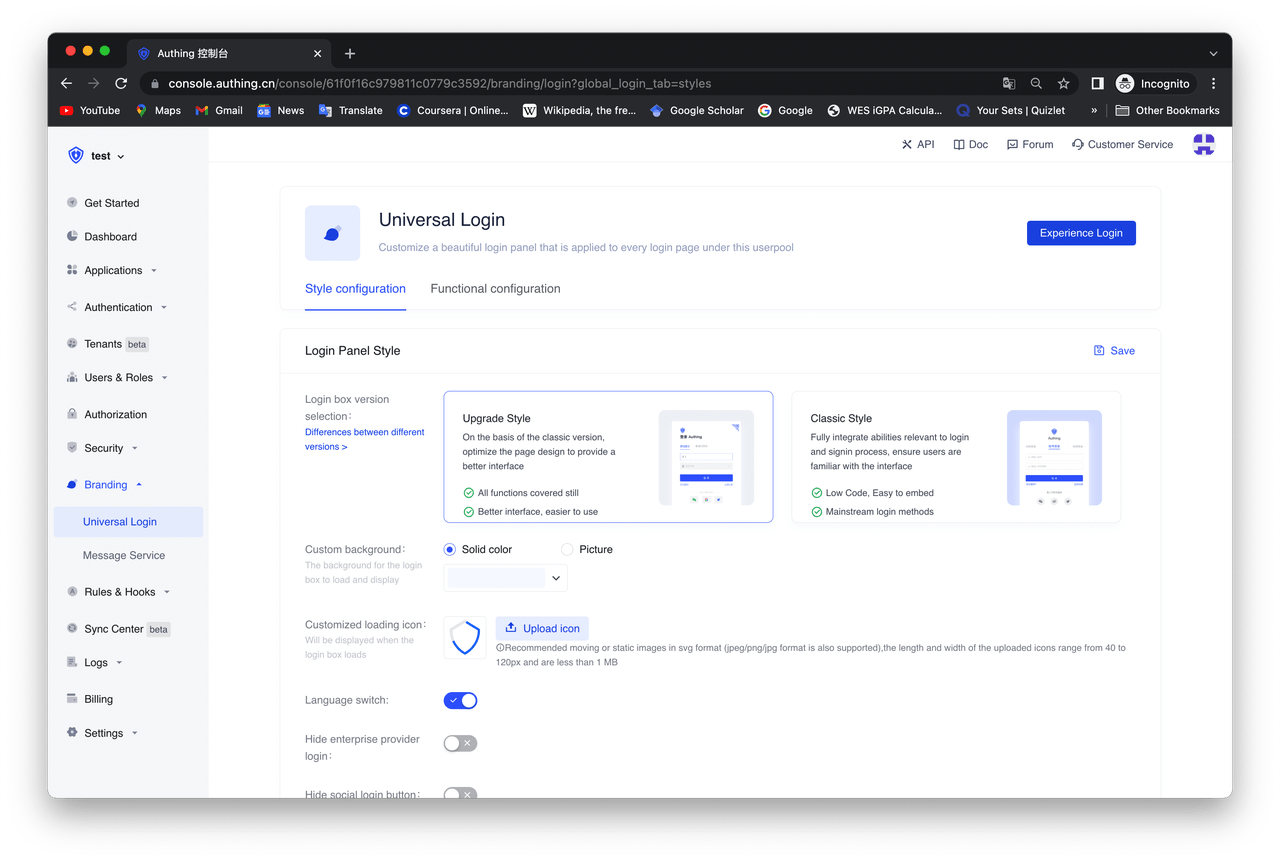
Task: Click the Dashboard pie chart icon
Action: click(x=72, y=237)
